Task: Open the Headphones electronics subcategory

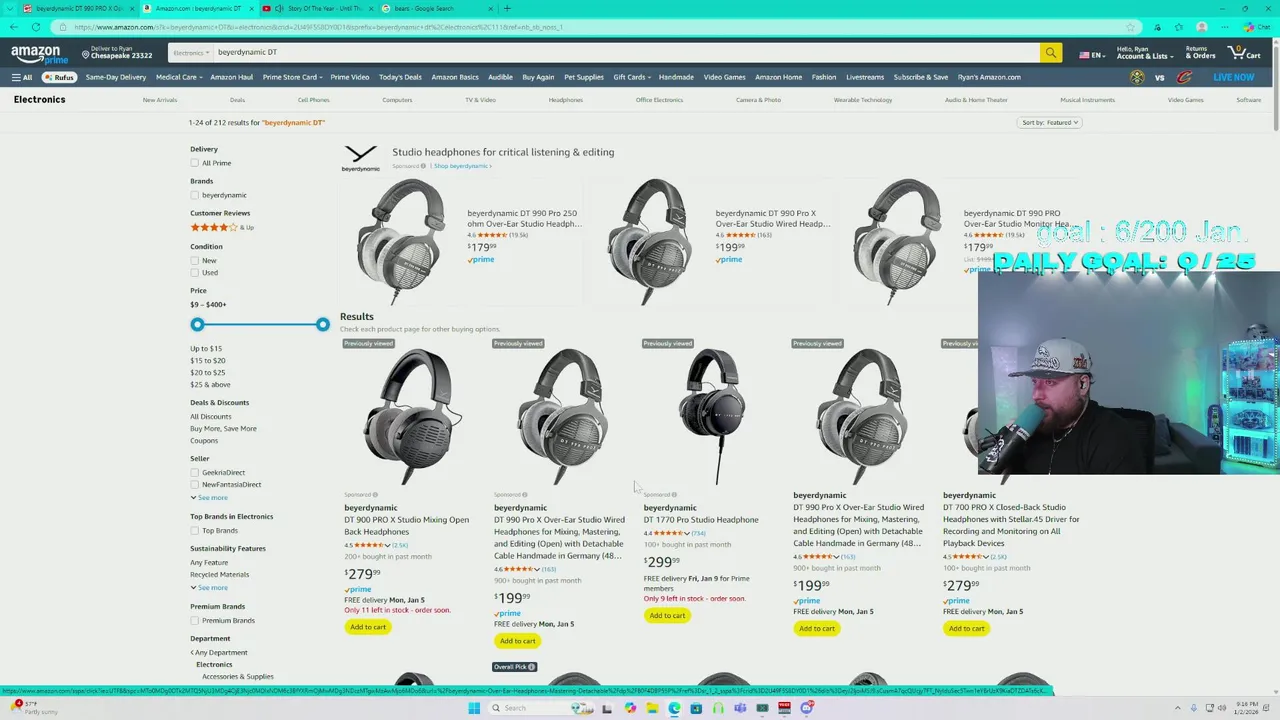Action: coord(565,100)
